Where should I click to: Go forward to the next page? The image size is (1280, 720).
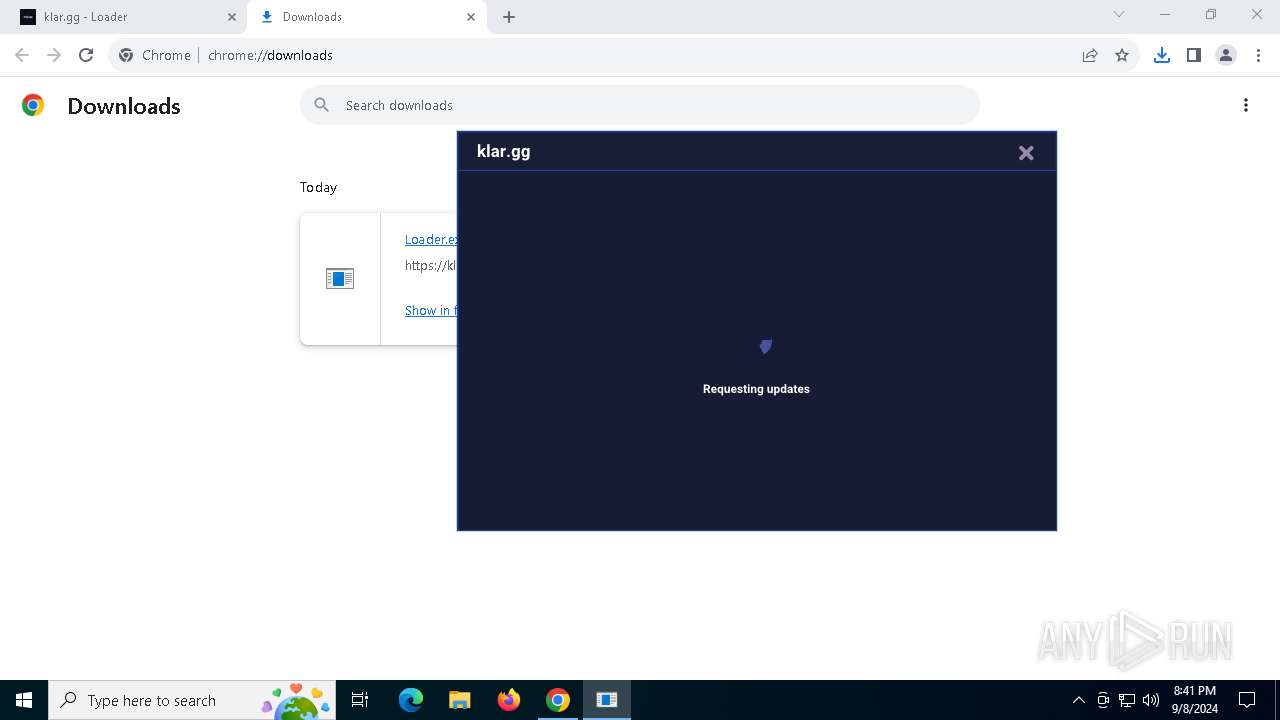pyautogui.click(x=54, y=55)
